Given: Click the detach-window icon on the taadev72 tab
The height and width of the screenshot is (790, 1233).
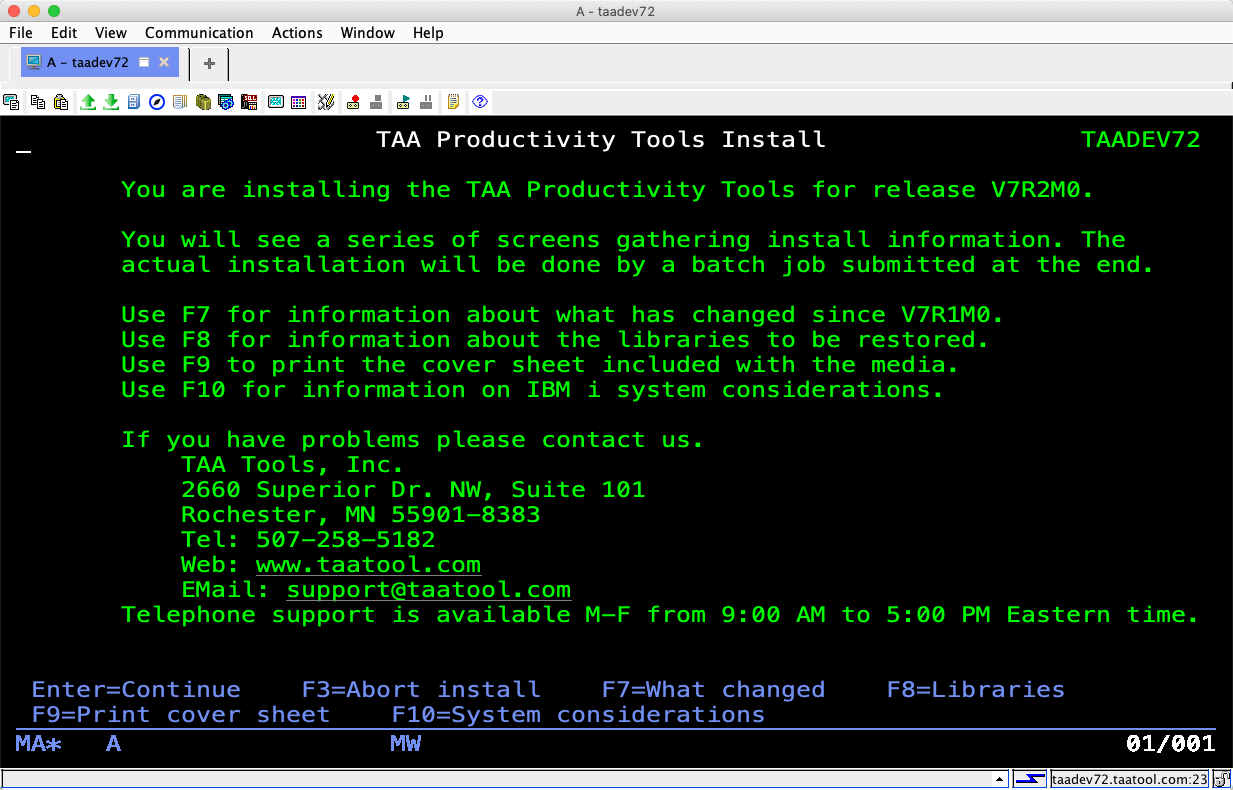Looking at the screenshot, I should [x=144, y=62].
